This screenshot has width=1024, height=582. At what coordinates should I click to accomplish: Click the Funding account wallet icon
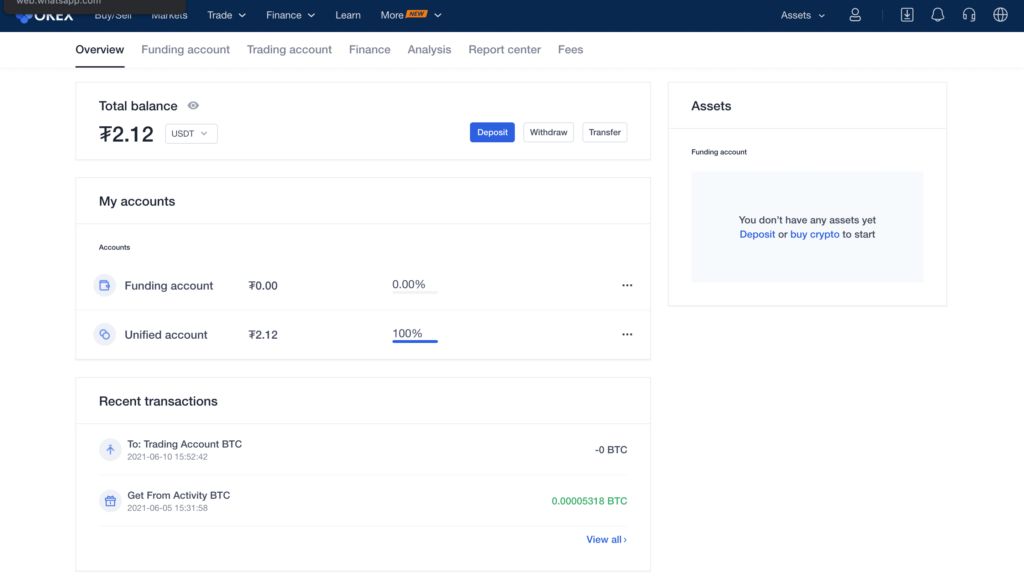104,286
